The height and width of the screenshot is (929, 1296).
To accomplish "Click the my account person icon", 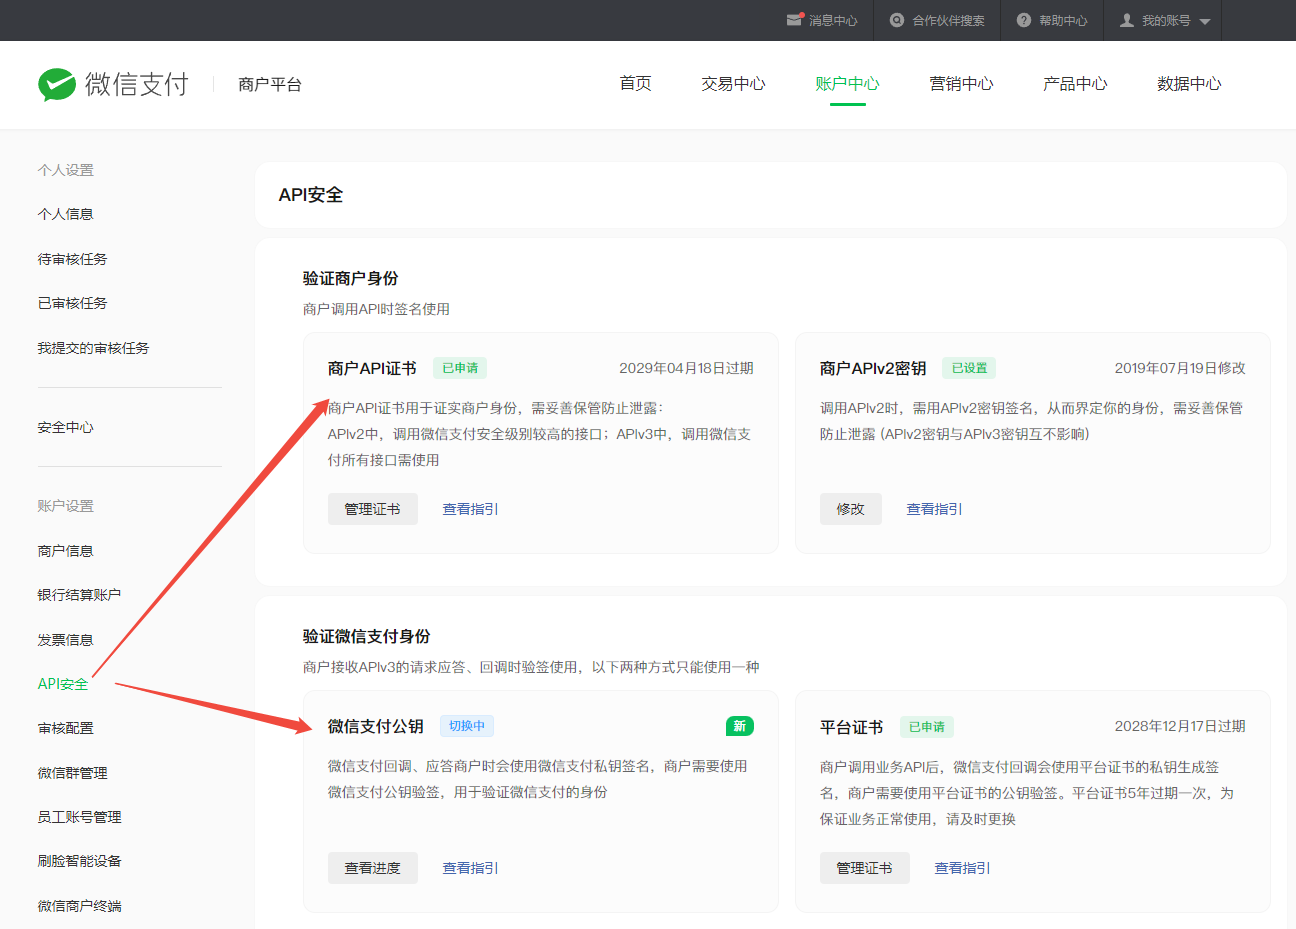I will pos(1127,20).
